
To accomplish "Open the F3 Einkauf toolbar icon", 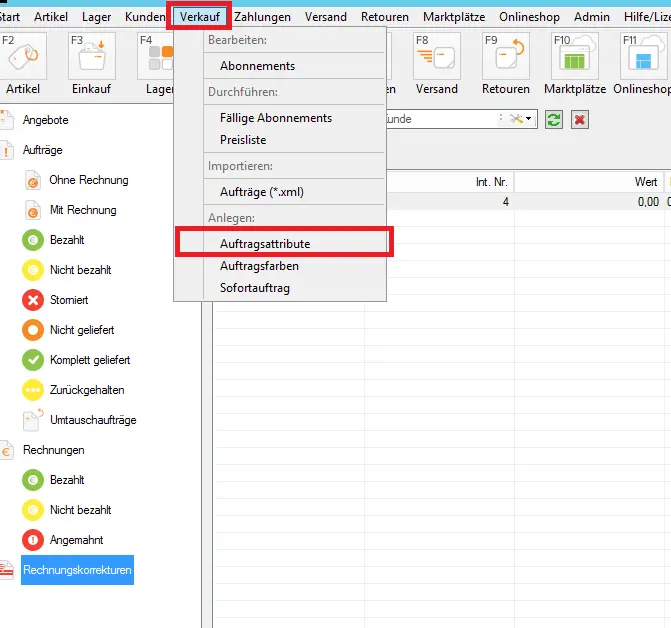I will pyautogui.click(x=92, y=56).
